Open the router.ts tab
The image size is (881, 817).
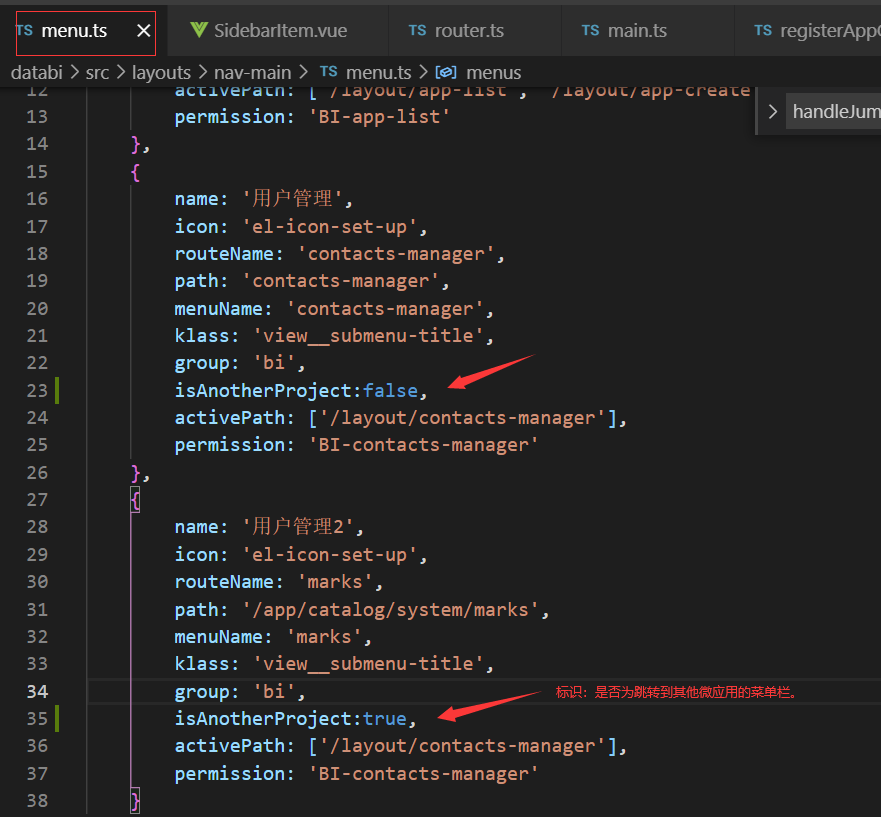coord(458,31)
